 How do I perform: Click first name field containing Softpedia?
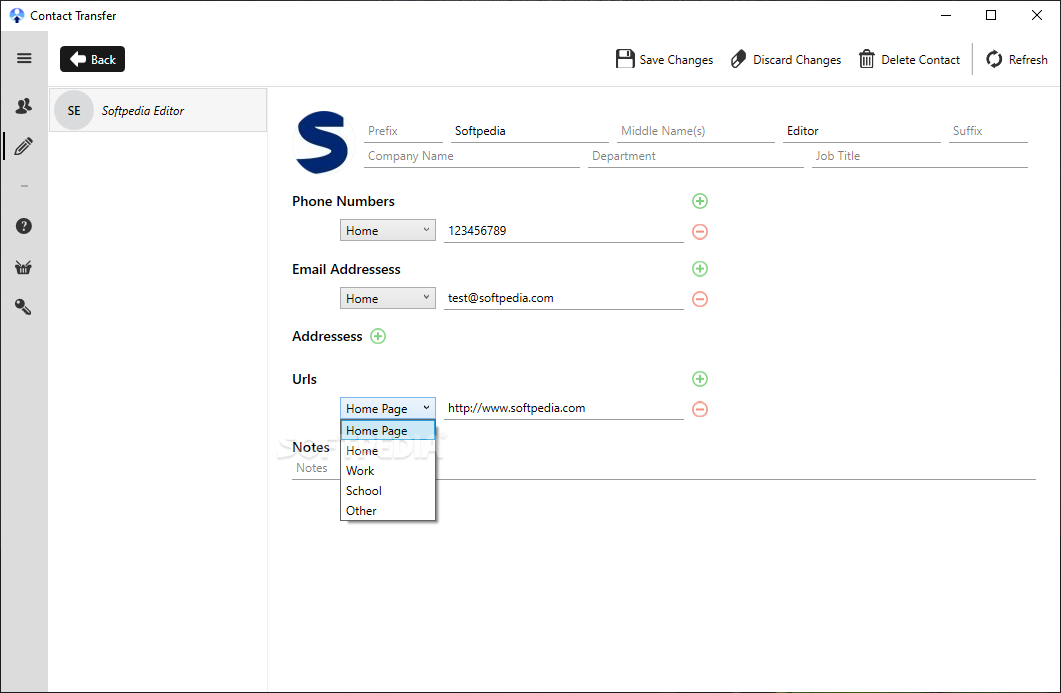530,131
